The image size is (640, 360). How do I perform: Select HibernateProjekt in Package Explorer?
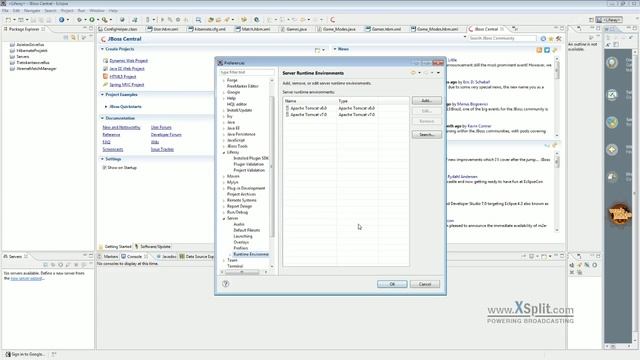click(32, 51)
